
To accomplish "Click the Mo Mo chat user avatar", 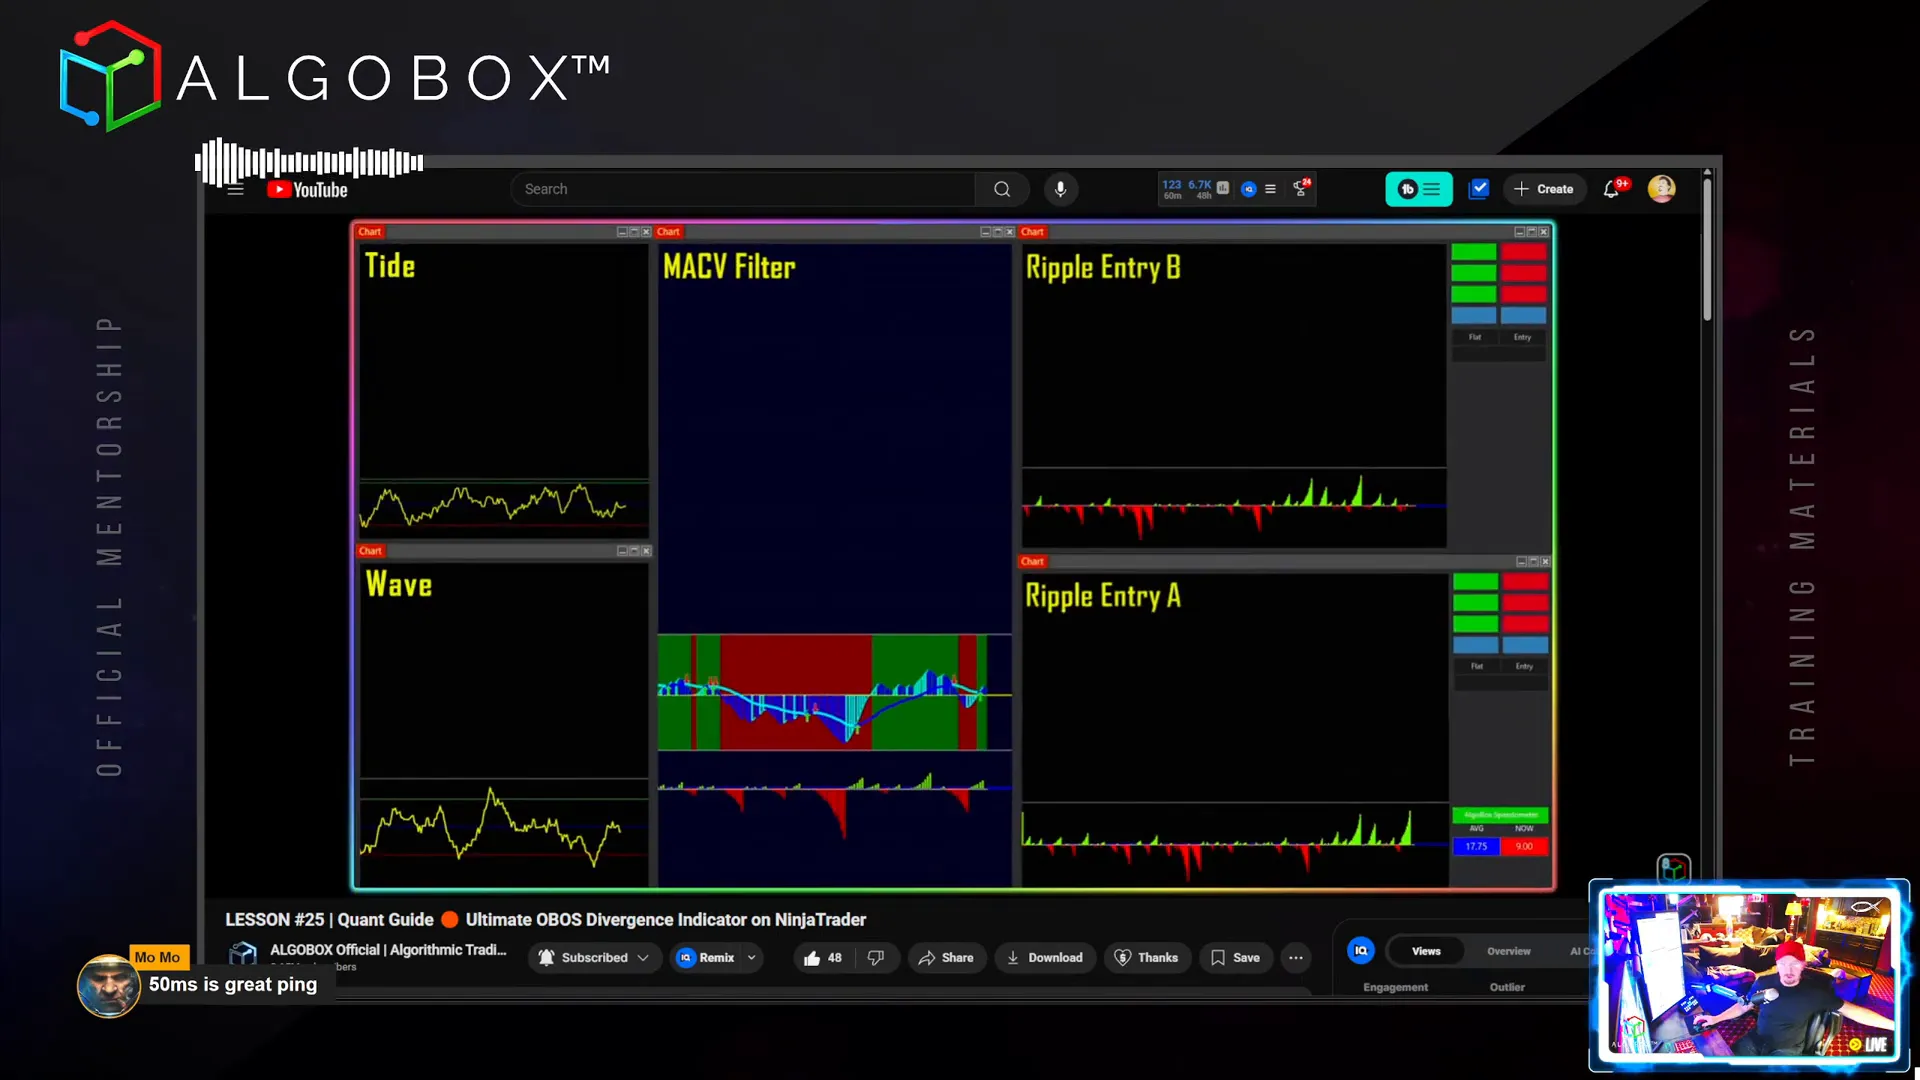I will 108,986.
